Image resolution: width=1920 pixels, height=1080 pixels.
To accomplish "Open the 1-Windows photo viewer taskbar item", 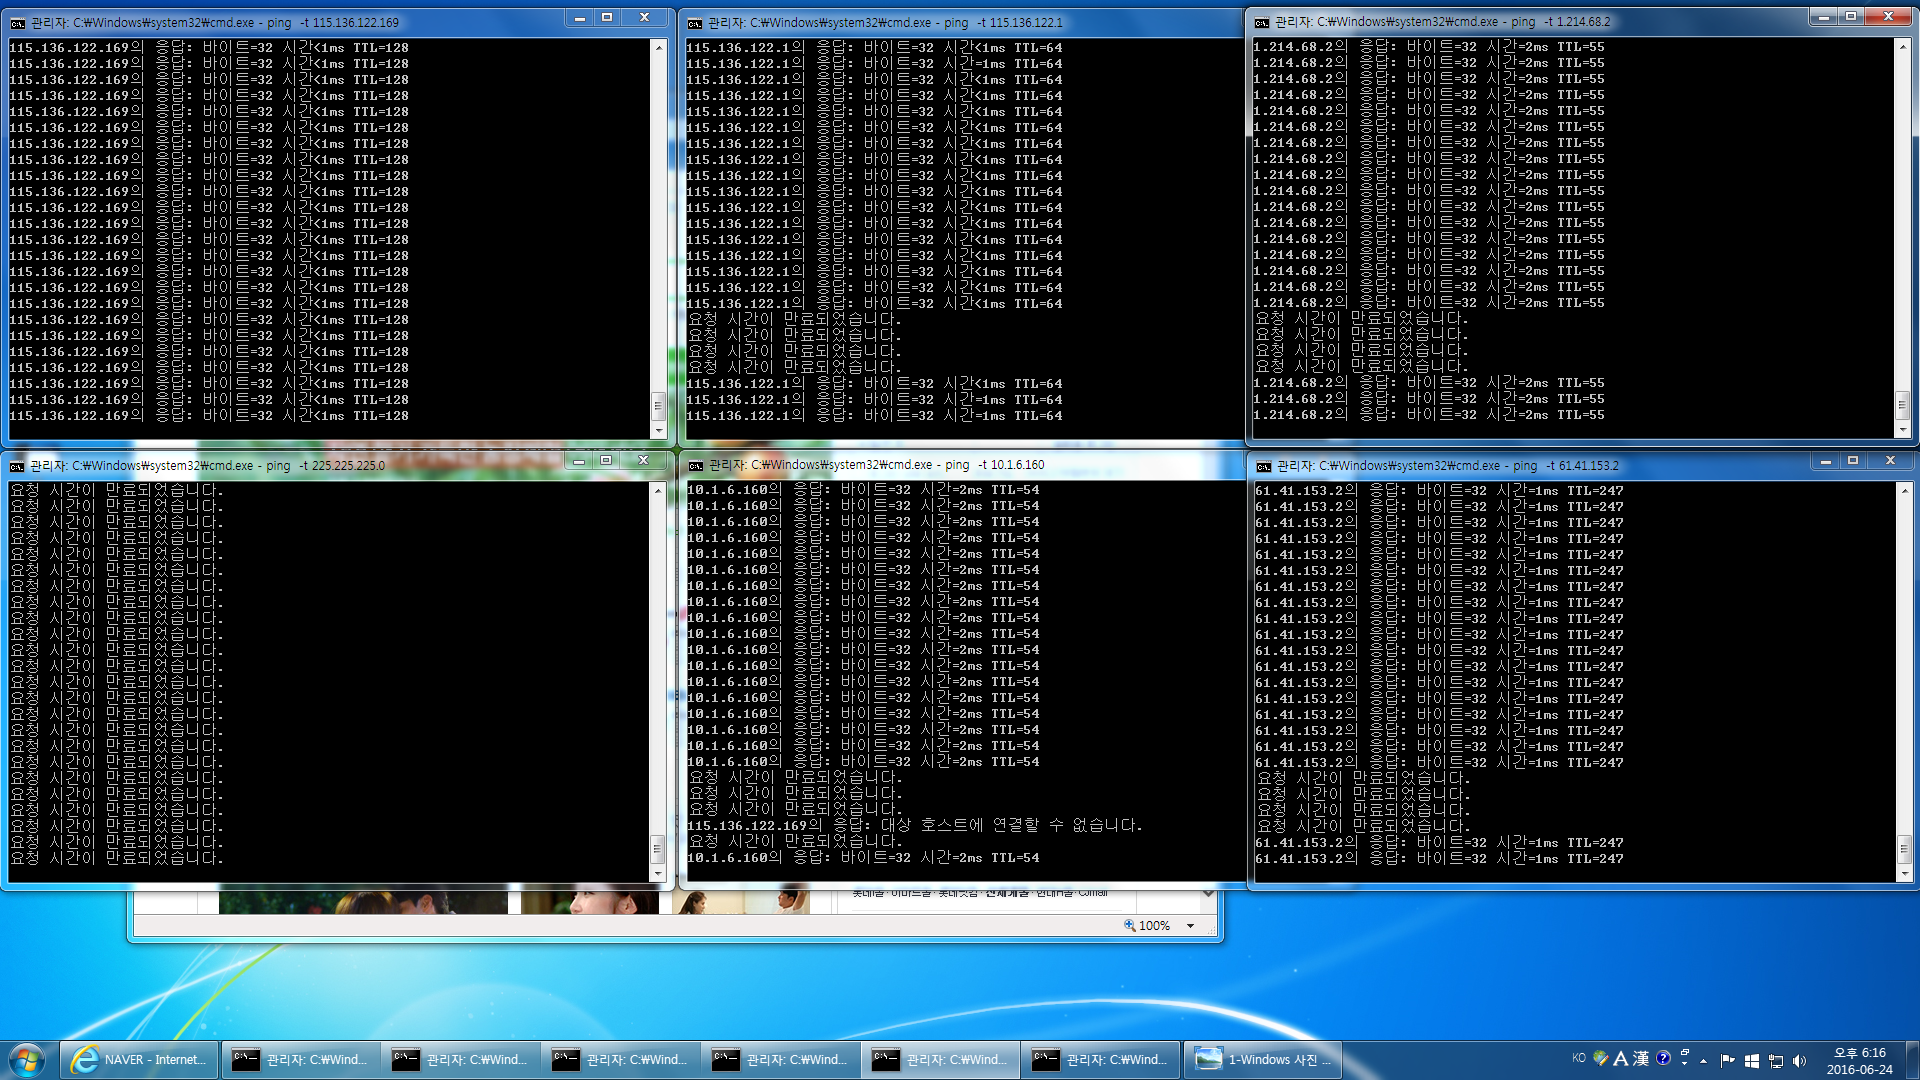I will point(1263,1060).
